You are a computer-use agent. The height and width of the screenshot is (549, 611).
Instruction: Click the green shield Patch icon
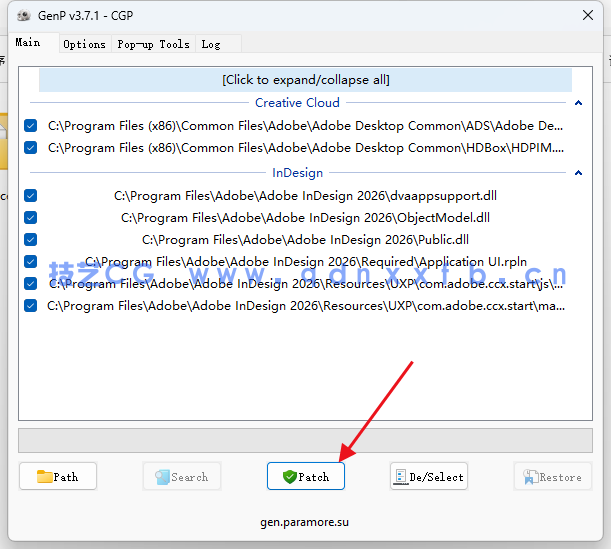(x=290, y=477)
